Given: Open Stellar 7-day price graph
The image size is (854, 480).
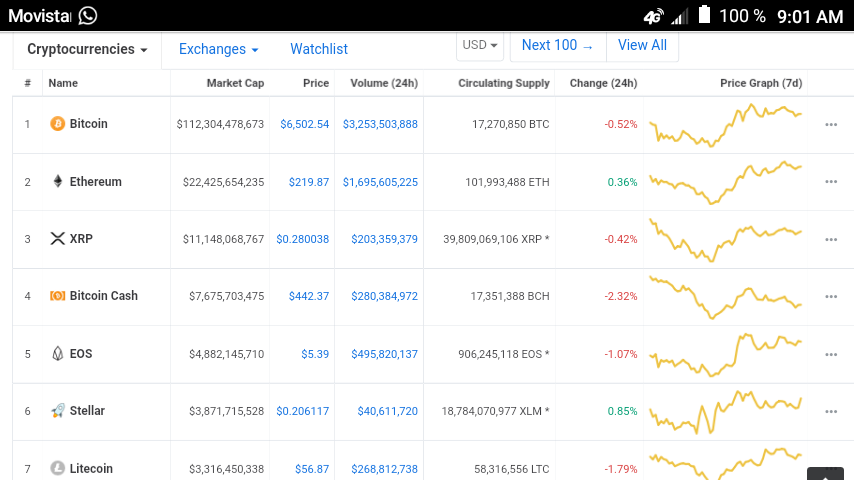Looking at the screenshot, I should click(725, 412).
